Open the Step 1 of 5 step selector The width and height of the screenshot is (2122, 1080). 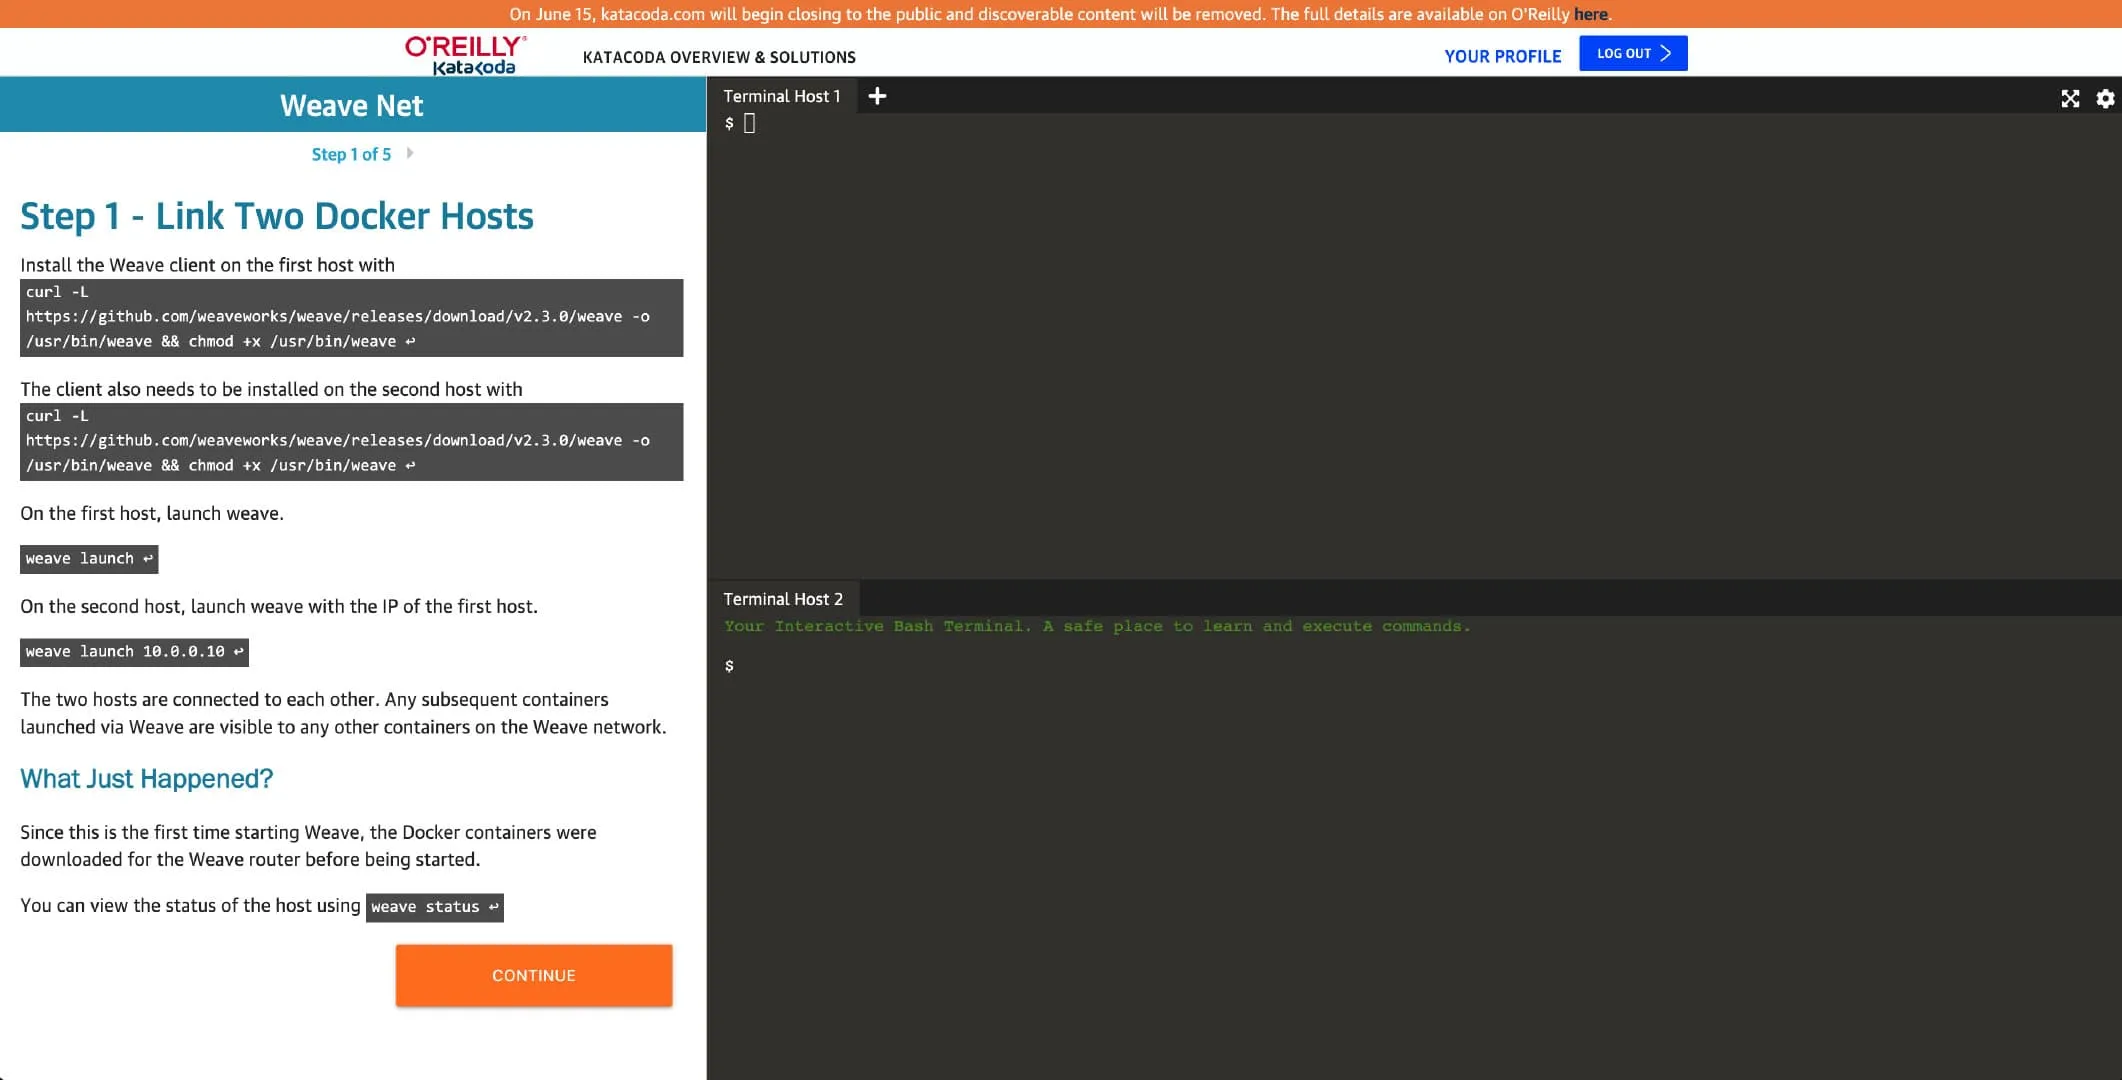351,154
